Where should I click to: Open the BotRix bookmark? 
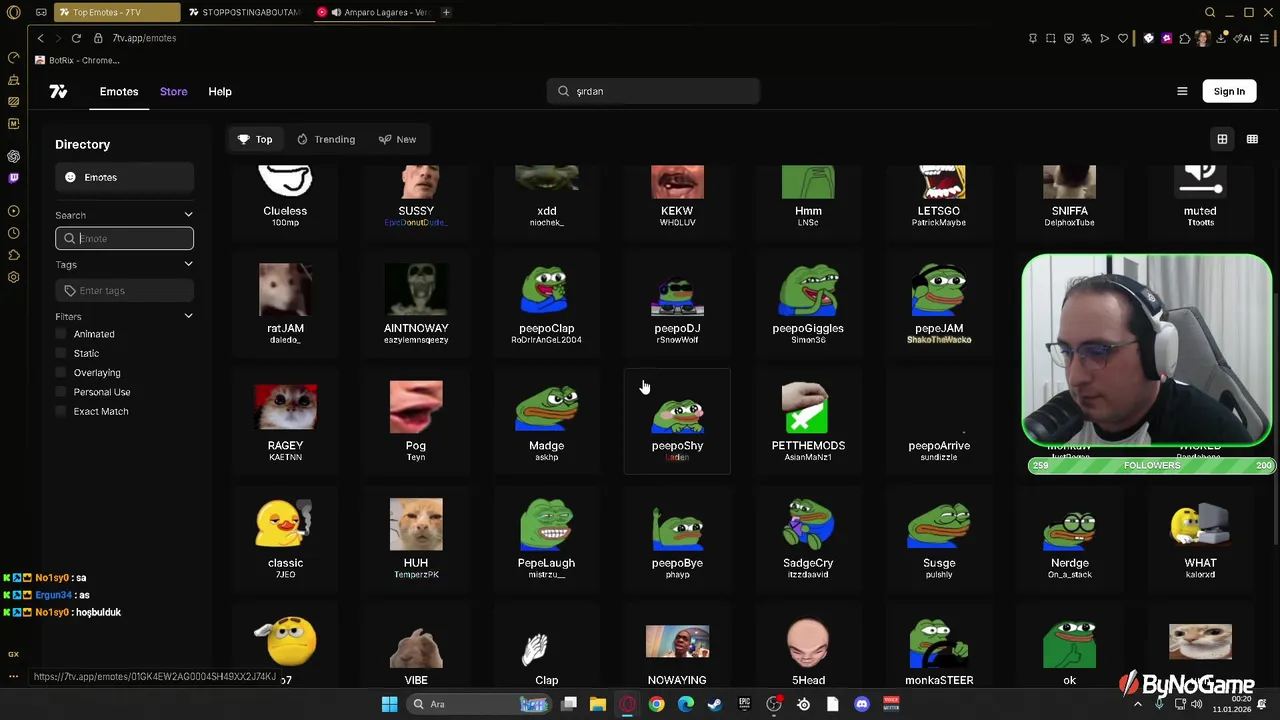[78, 60]
